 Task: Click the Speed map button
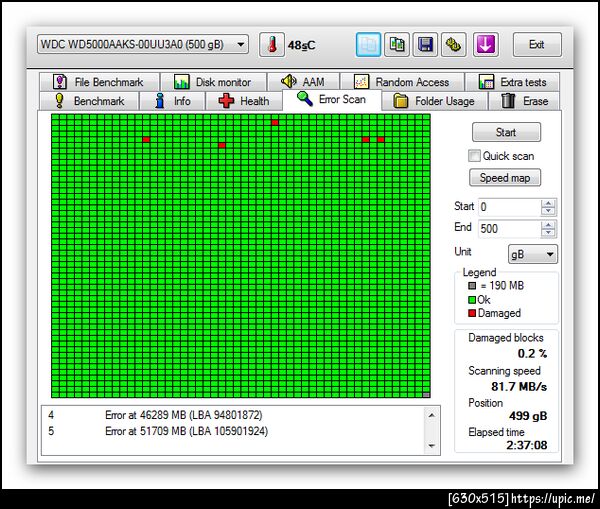pyautogui.click(x=505, y=178)
